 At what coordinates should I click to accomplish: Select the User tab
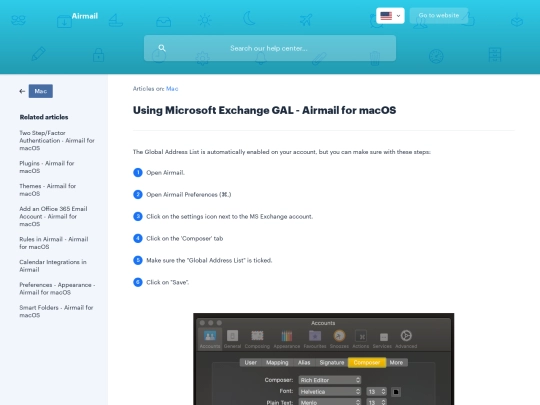(x=251, y=363)
